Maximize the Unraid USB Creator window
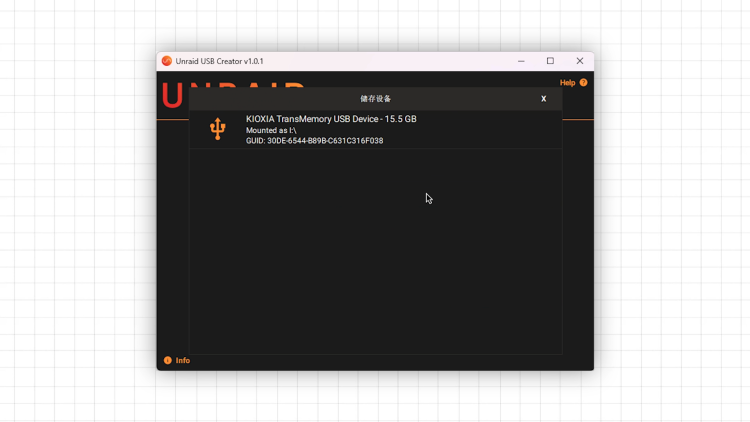Image resolution: width=750 pixels, height=422 pixels. 551,61
